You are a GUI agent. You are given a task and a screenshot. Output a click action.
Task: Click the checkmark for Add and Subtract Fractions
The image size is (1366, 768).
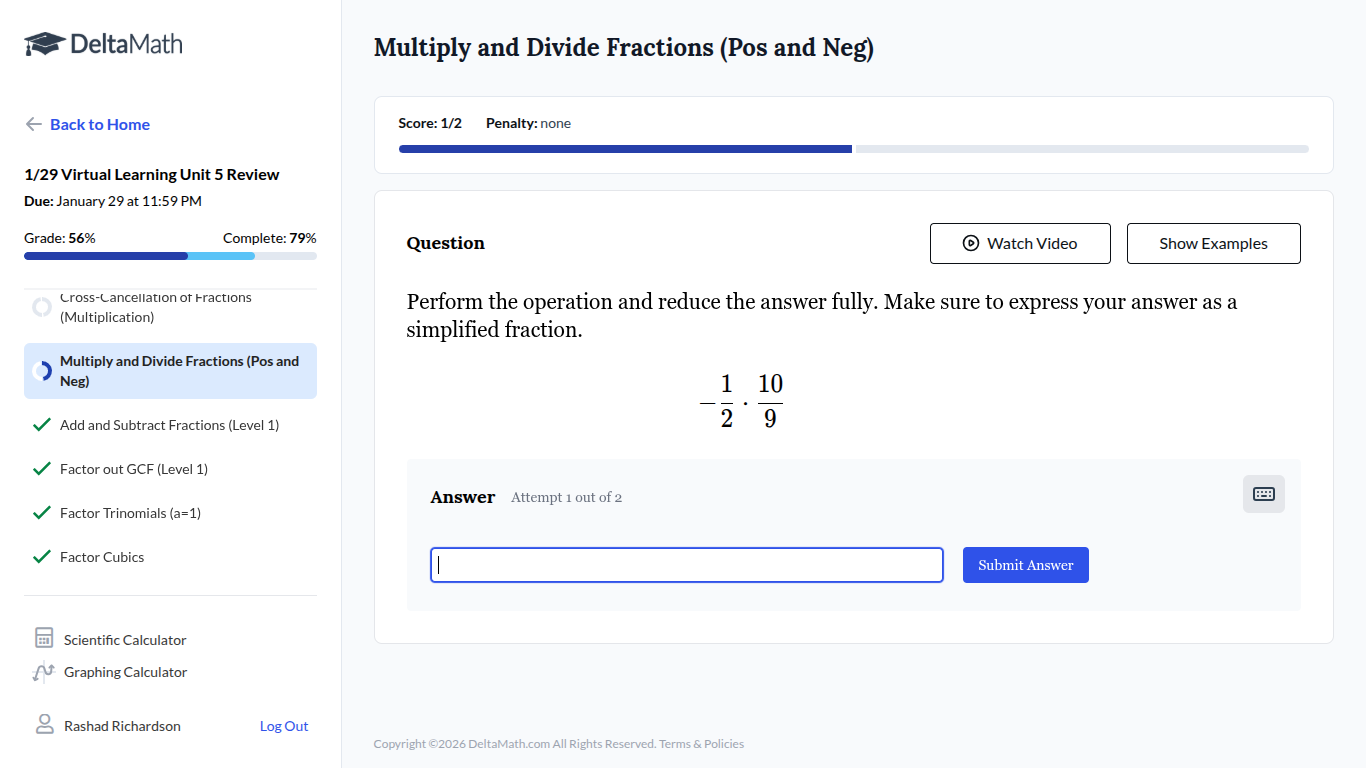pos(41,424)
